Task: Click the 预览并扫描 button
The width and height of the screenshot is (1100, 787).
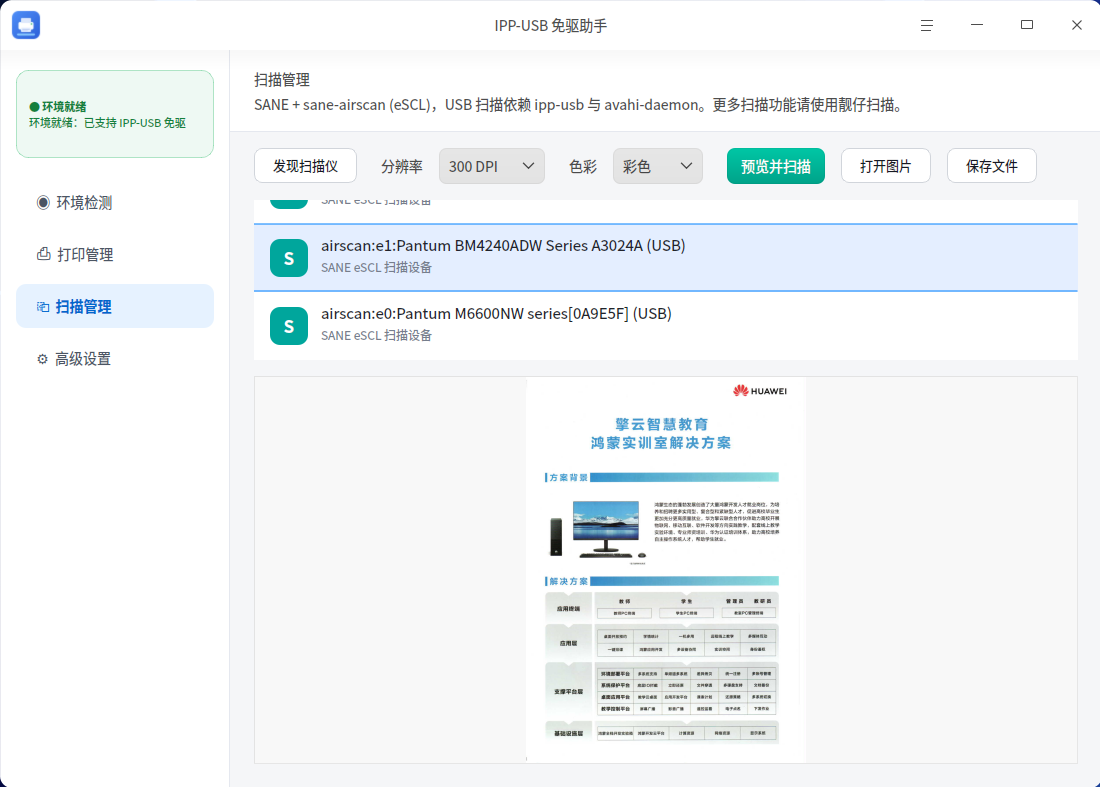Action: pyautogui.click(x=775, y=166)
